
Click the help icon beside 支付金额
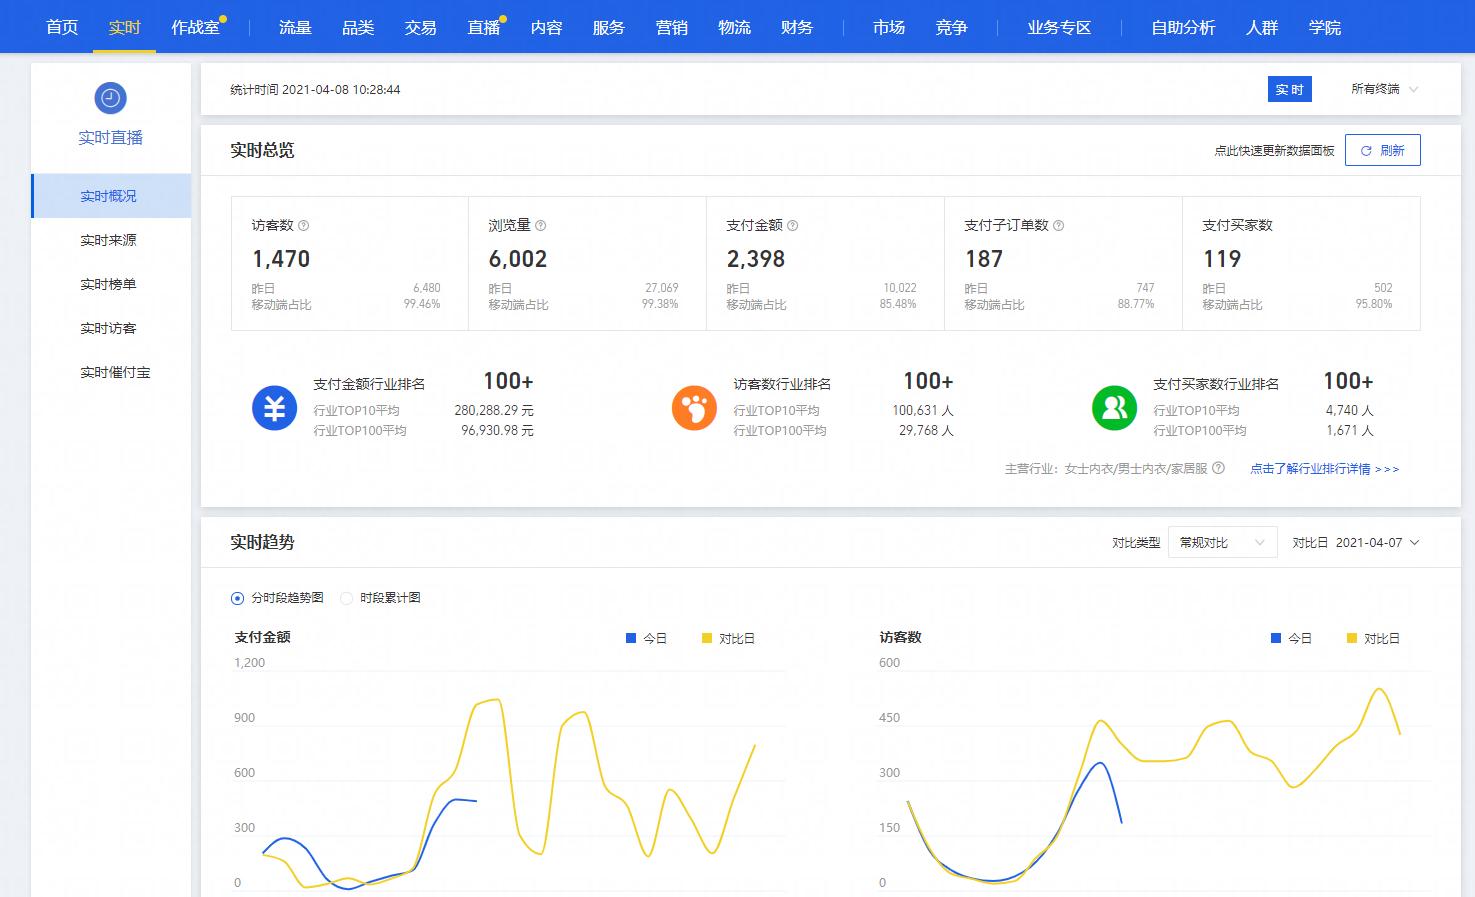coord(793,226)
